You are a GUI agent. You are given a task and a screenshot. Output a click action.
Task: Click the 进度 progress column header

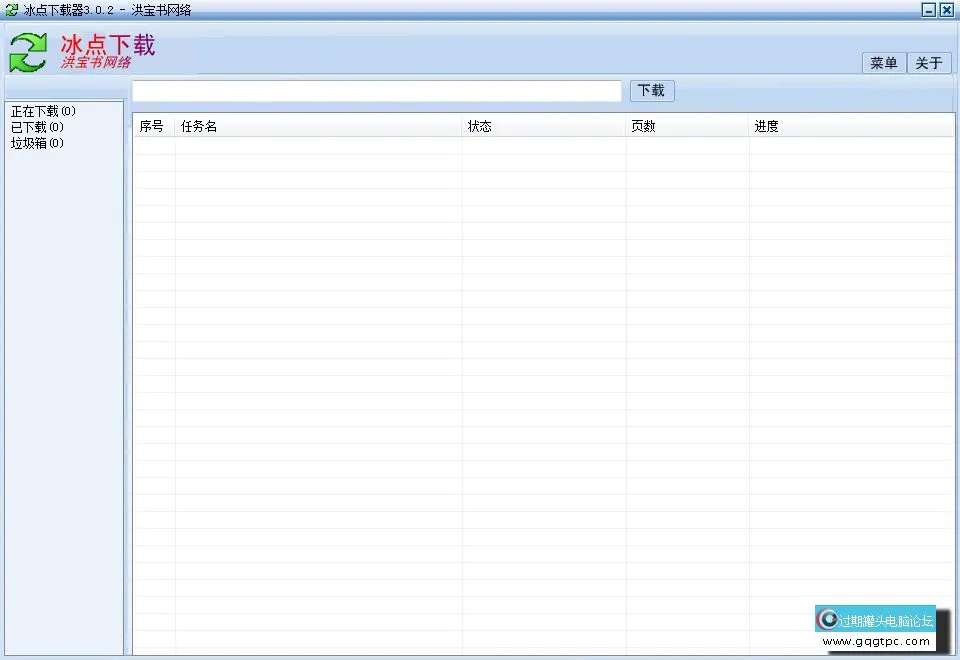(766, 125)
